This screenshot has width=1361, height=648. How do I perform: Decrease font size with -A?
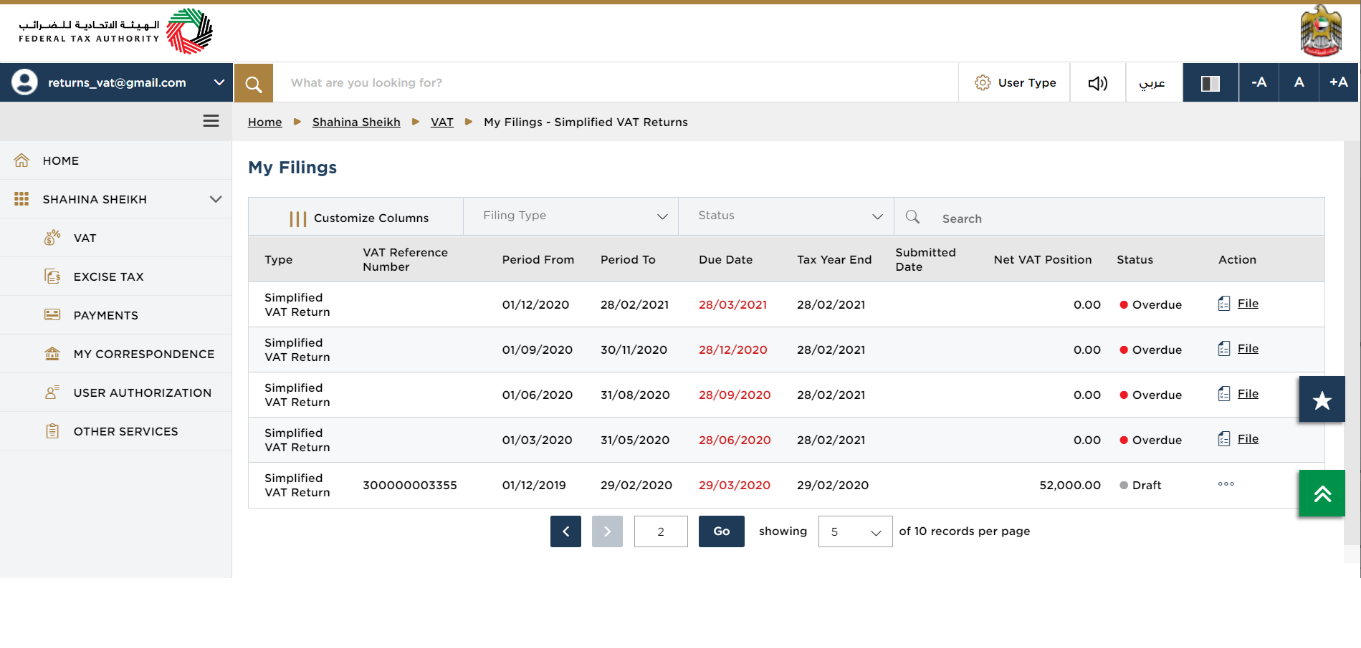tap(1259, 83)
